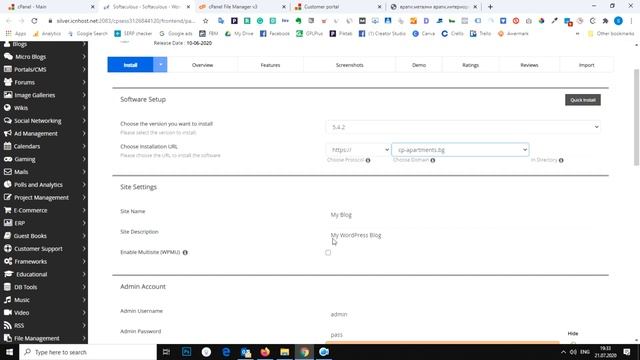
Task: Open Windows Start menu
Action: pos(9,352)
